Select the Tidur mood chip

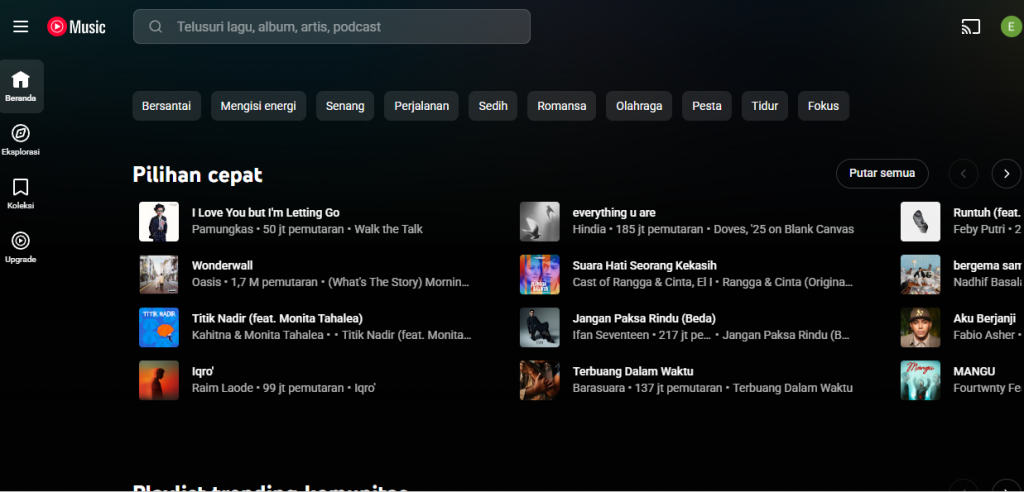(765, 106)
